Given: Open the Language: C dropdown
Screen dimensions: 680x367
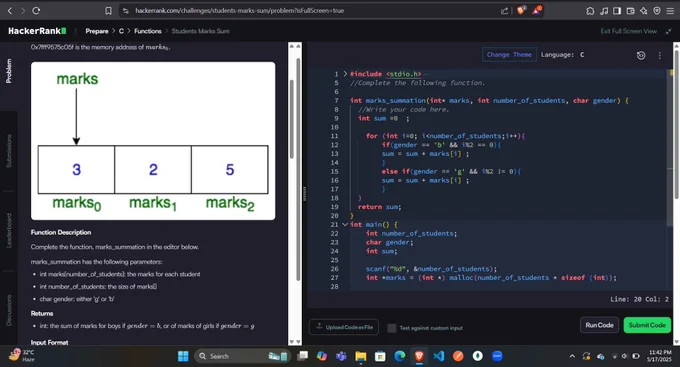Looking at the screenshot, I should click(562, 55).
